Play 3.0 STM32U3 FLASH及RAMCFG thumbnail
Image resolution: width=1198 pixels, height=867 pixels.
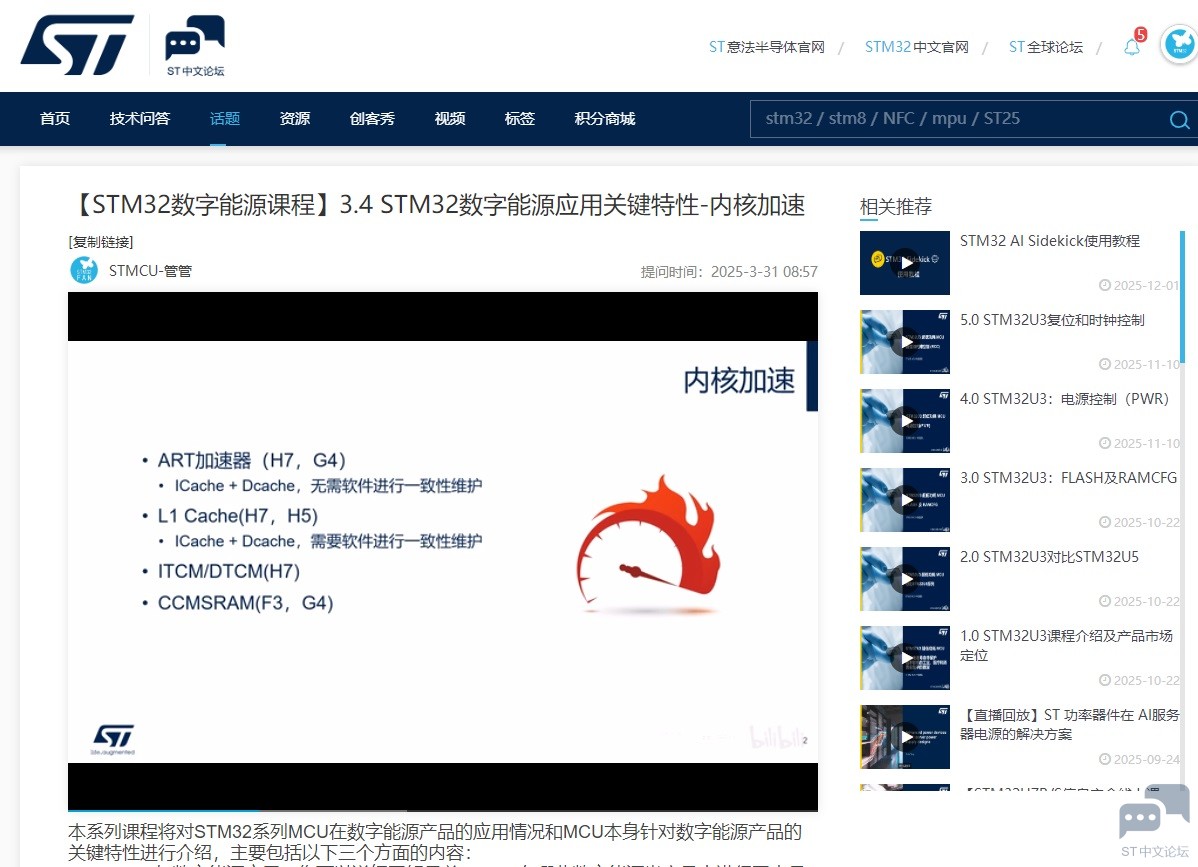coord(905,500)
